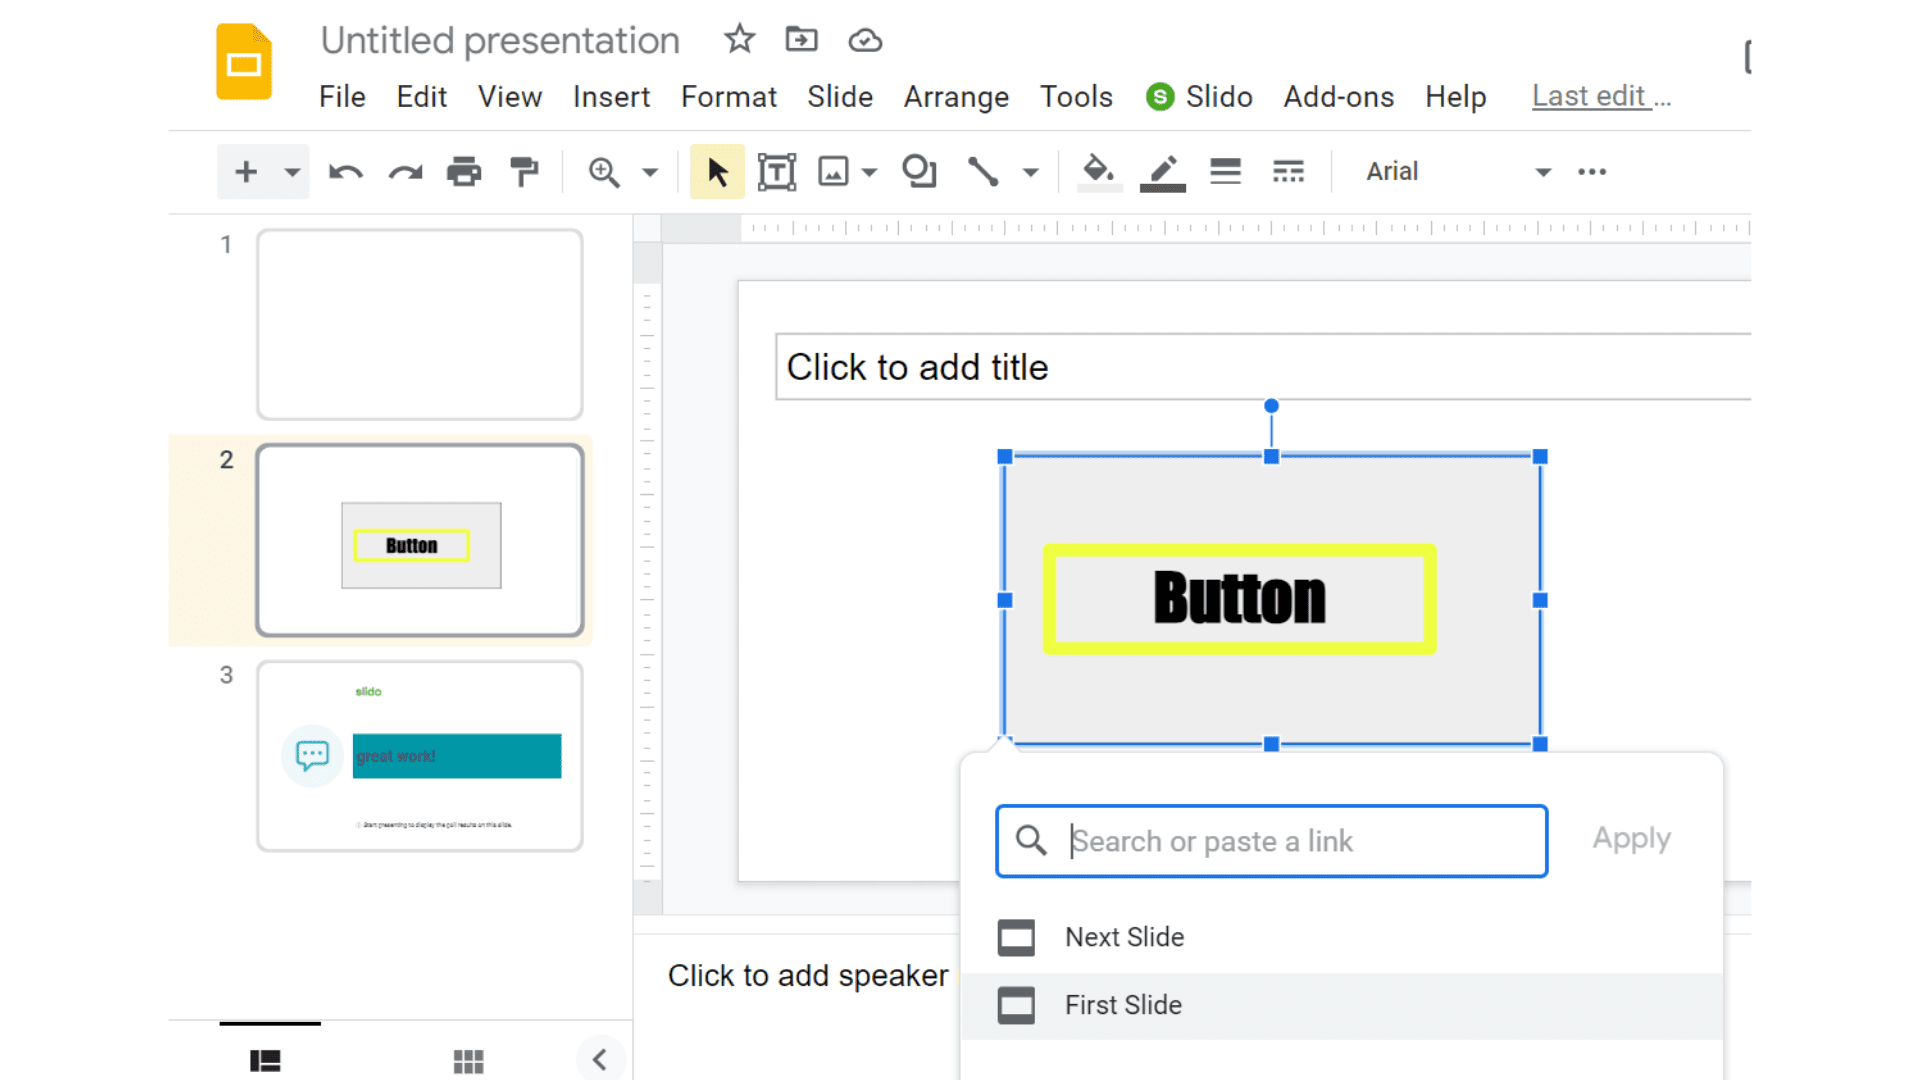This screenshot has height=1080, width=1920.
Task: Click the zoom level dropdown
Action: (x=649, y=171)
